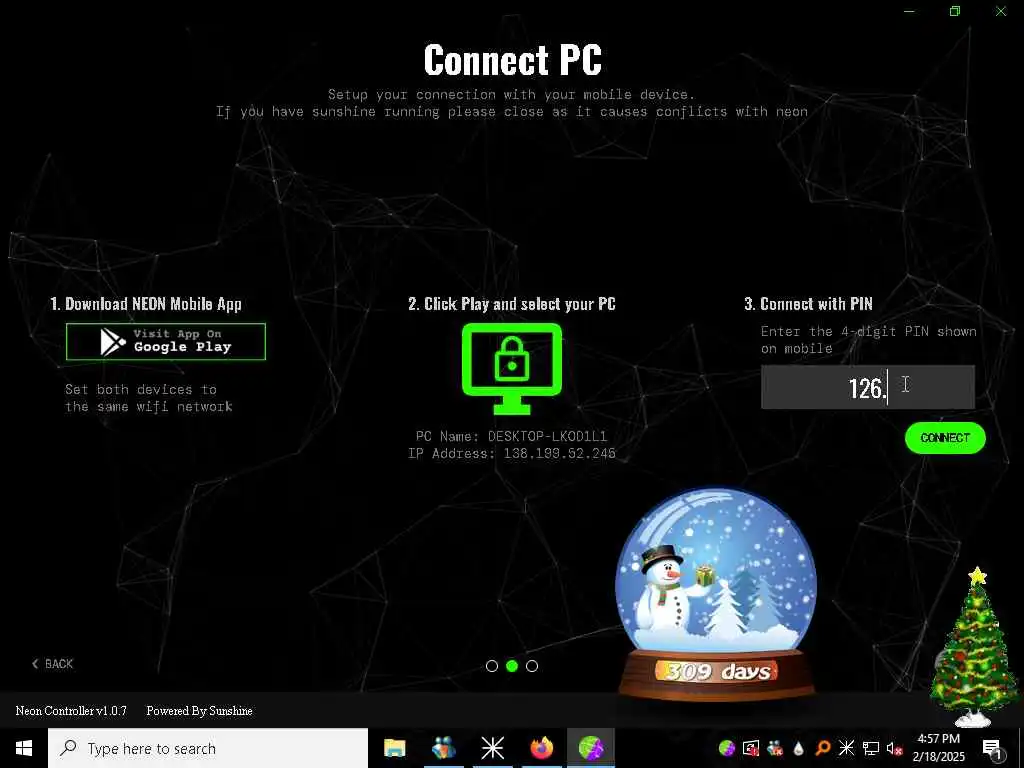Open the network status tray icon
The image size is (1024, 768).
pyautogui.click(x=871, y=748)
